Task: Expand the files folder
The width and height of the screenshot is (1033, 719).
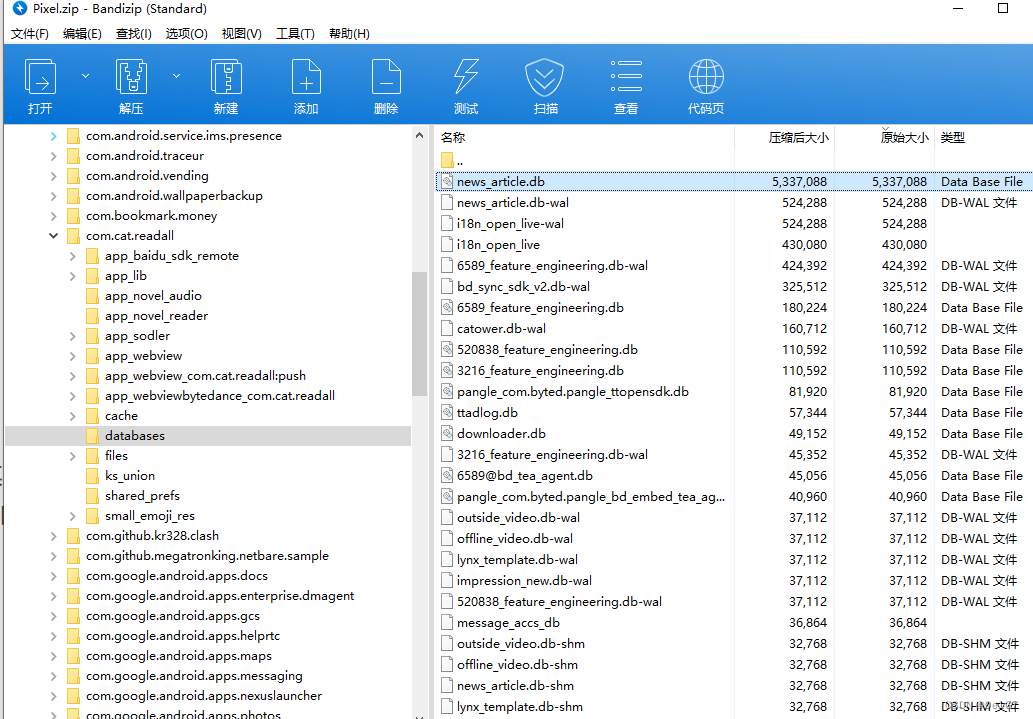Action: 72,456
